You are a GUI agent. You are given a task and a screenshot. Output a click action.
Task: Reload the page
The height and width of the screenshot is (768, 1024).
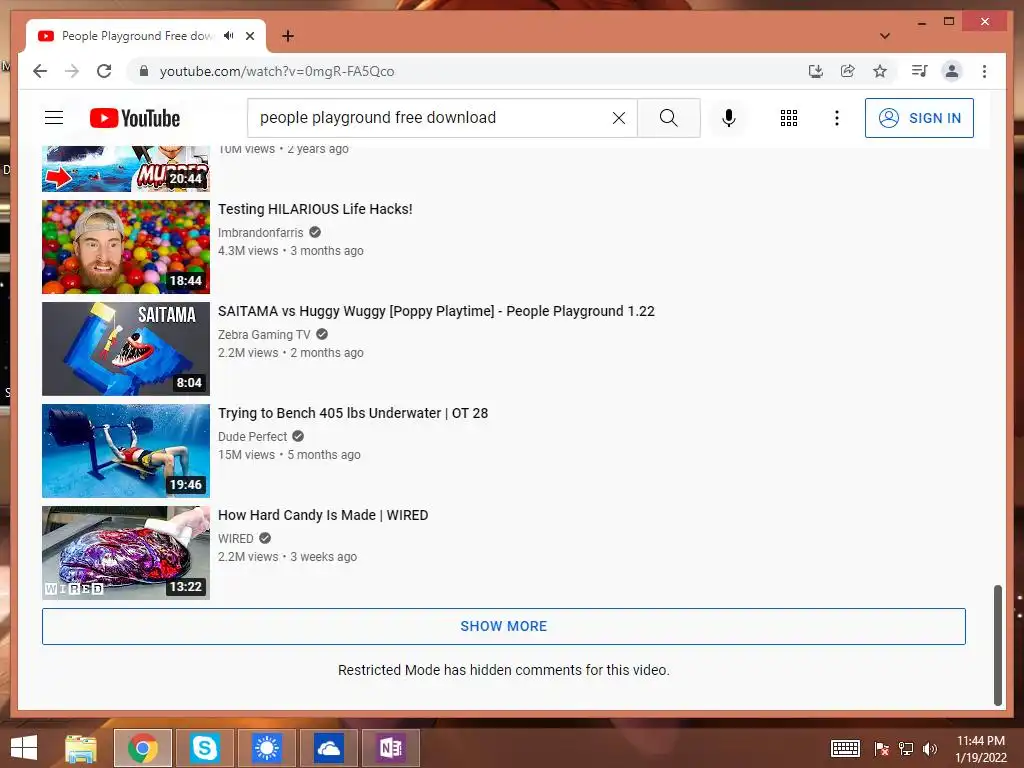tap(104, 71)
